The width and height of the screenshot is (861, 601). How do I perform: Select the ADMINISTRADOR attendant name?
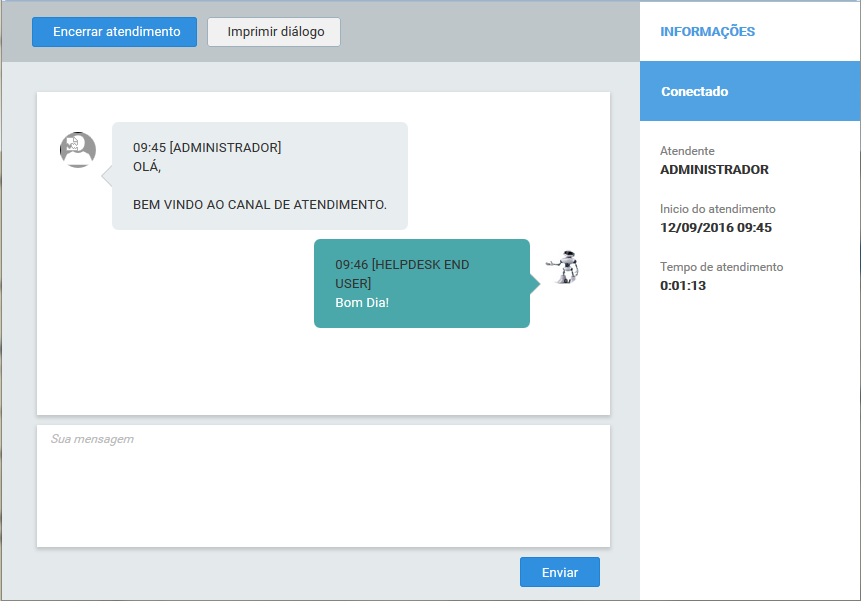pos(711,170)
